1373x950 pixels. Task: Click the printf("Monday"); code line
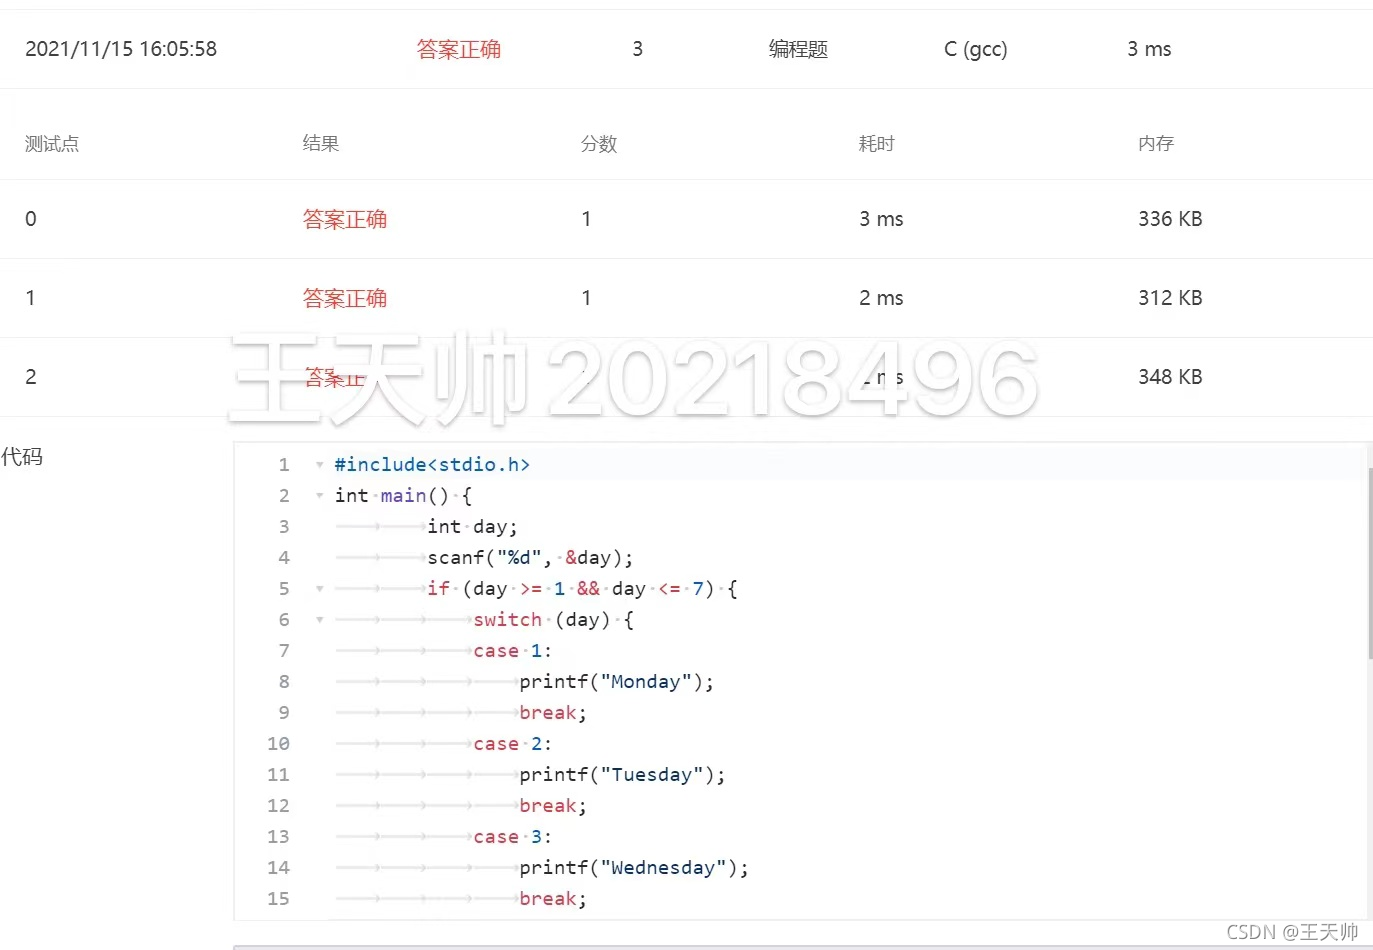617,682
